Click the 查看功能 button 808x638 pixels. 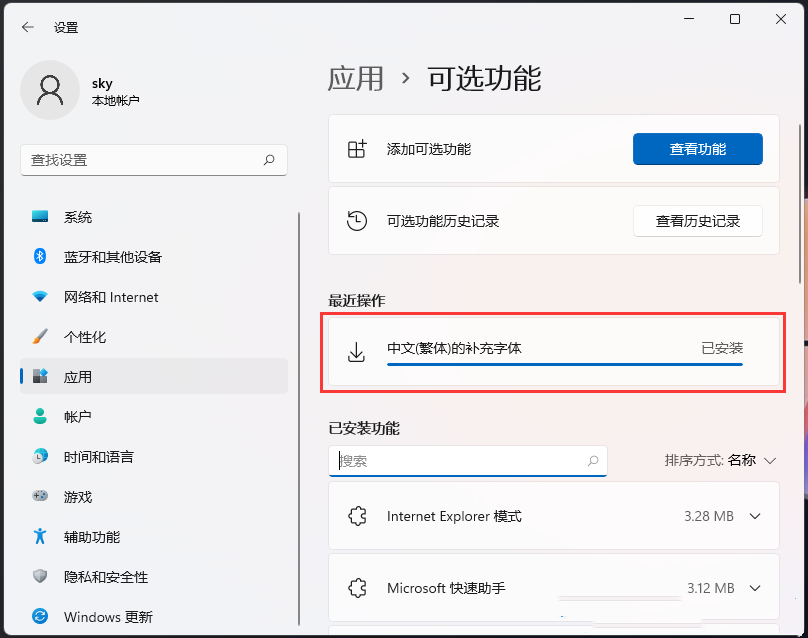[x=698, y=149]
